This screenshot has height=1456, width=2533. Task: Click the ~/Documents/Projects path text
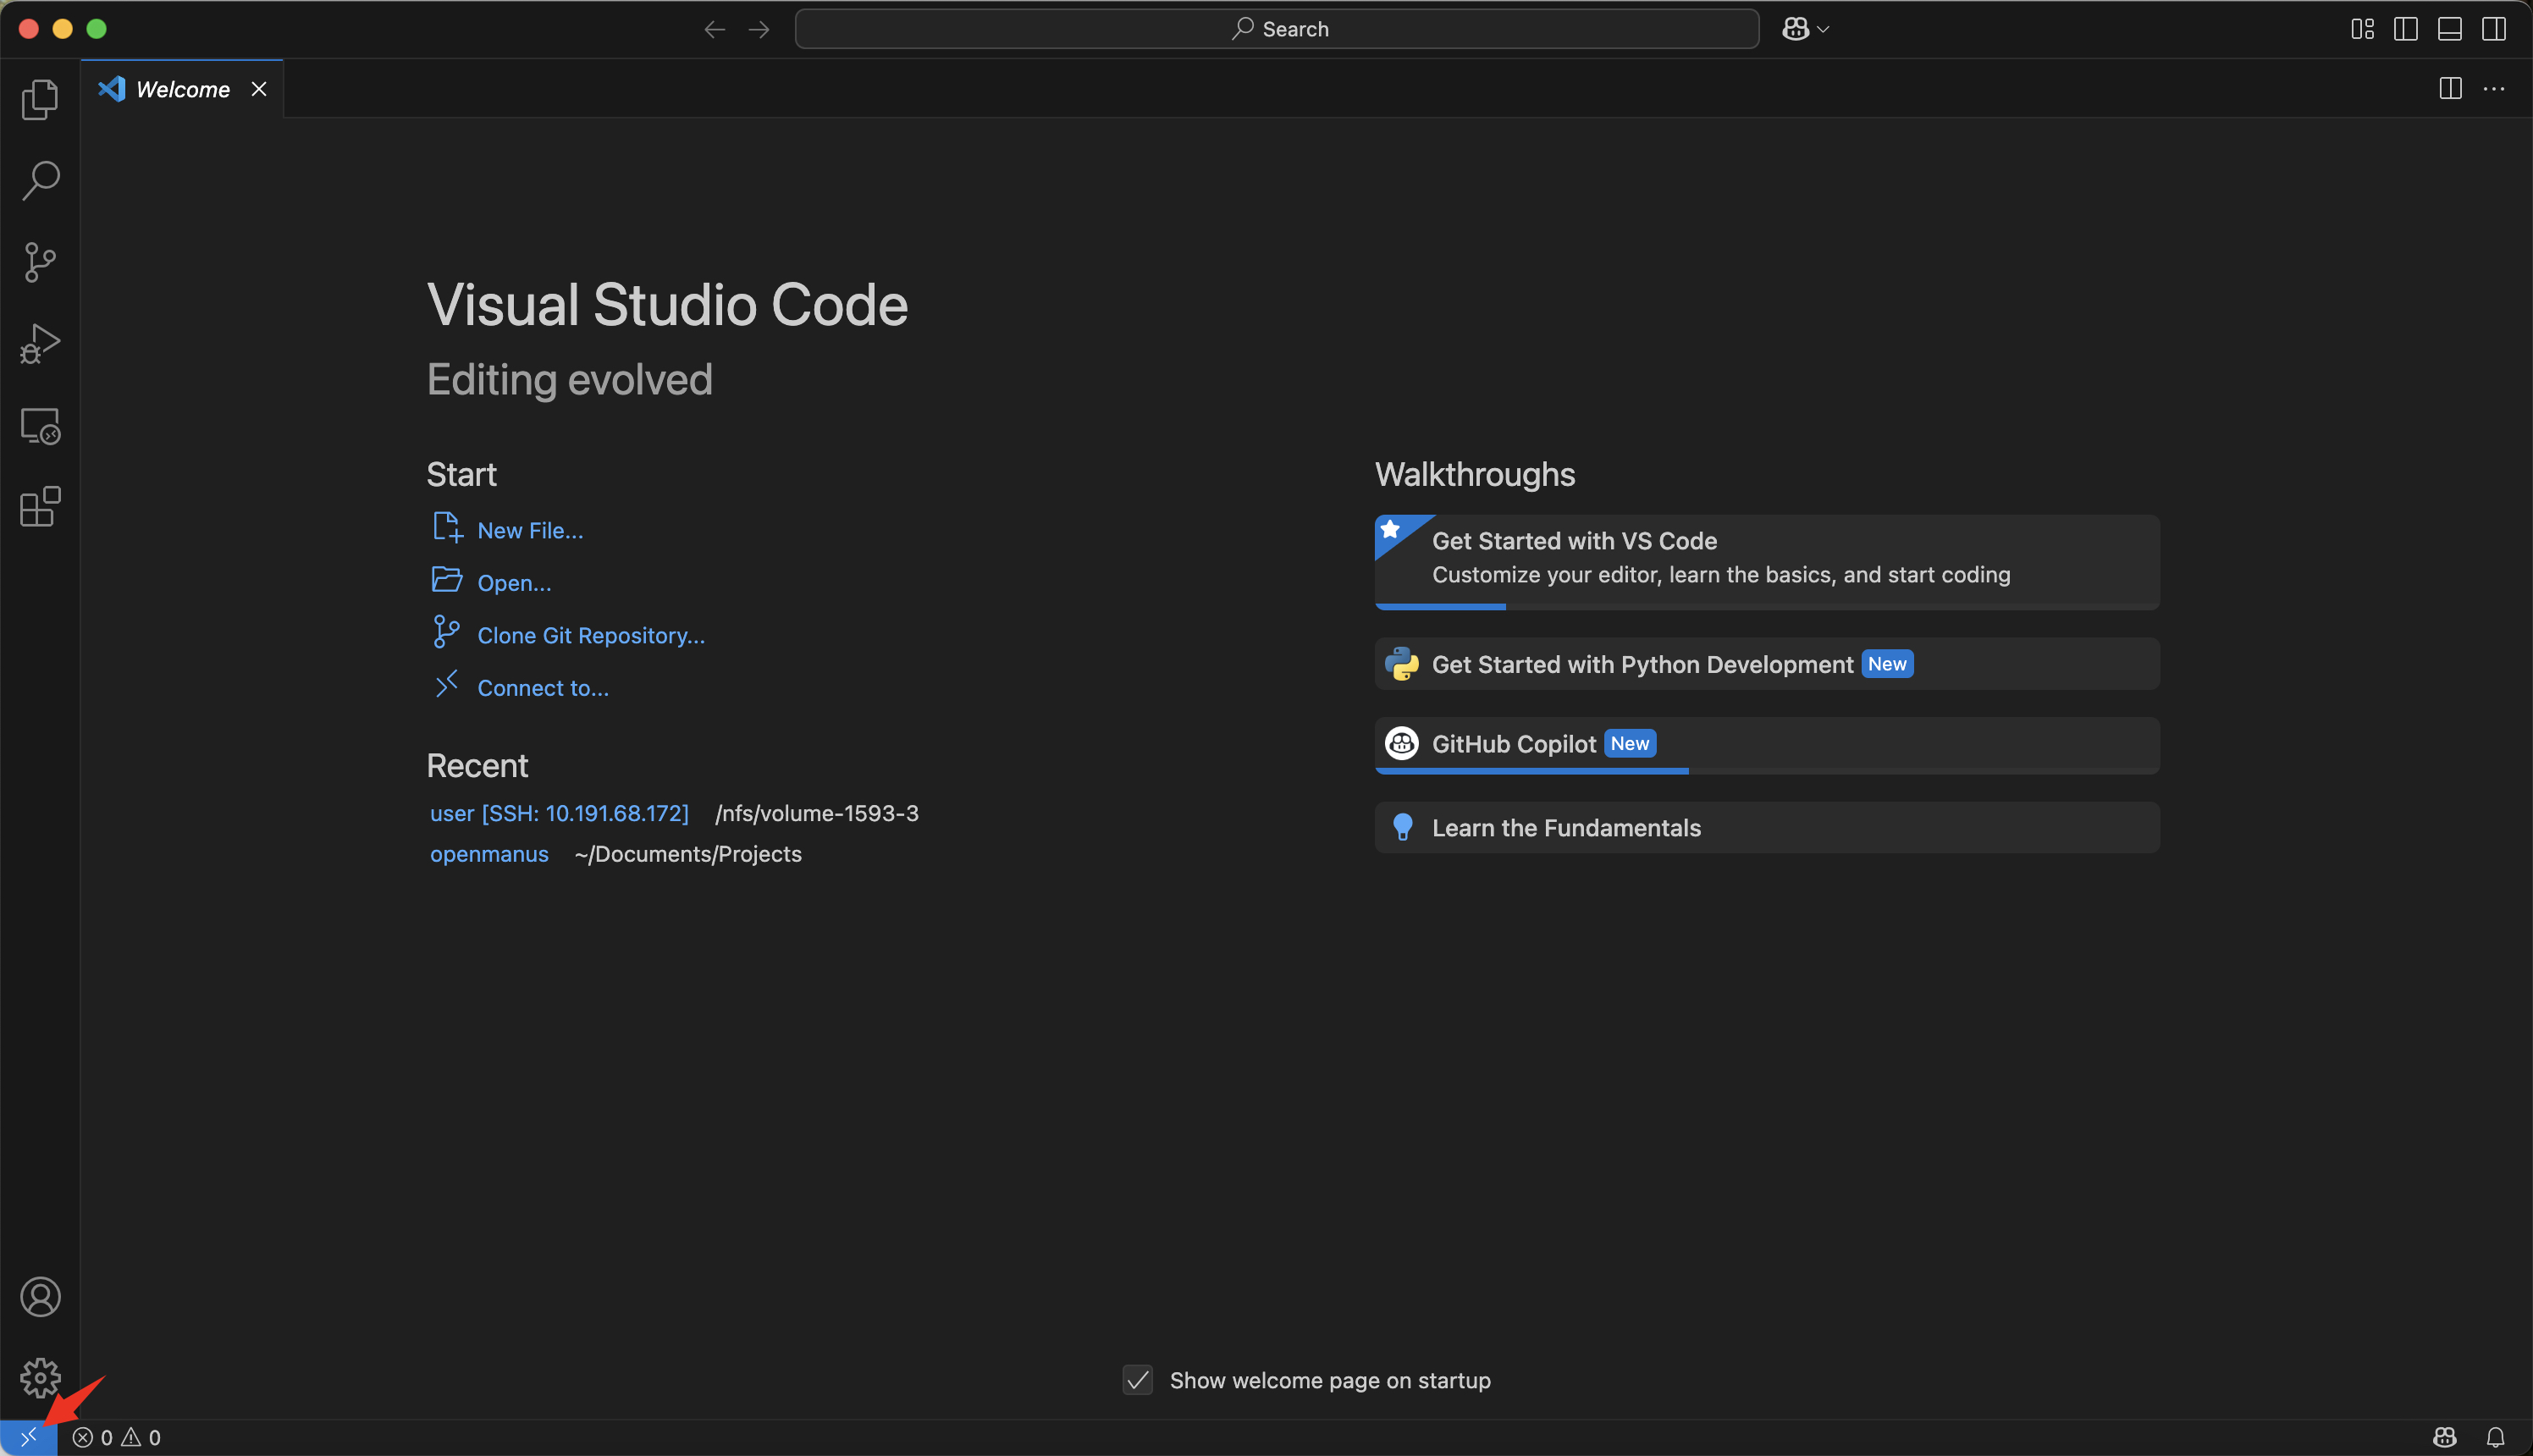pos(688,854)
